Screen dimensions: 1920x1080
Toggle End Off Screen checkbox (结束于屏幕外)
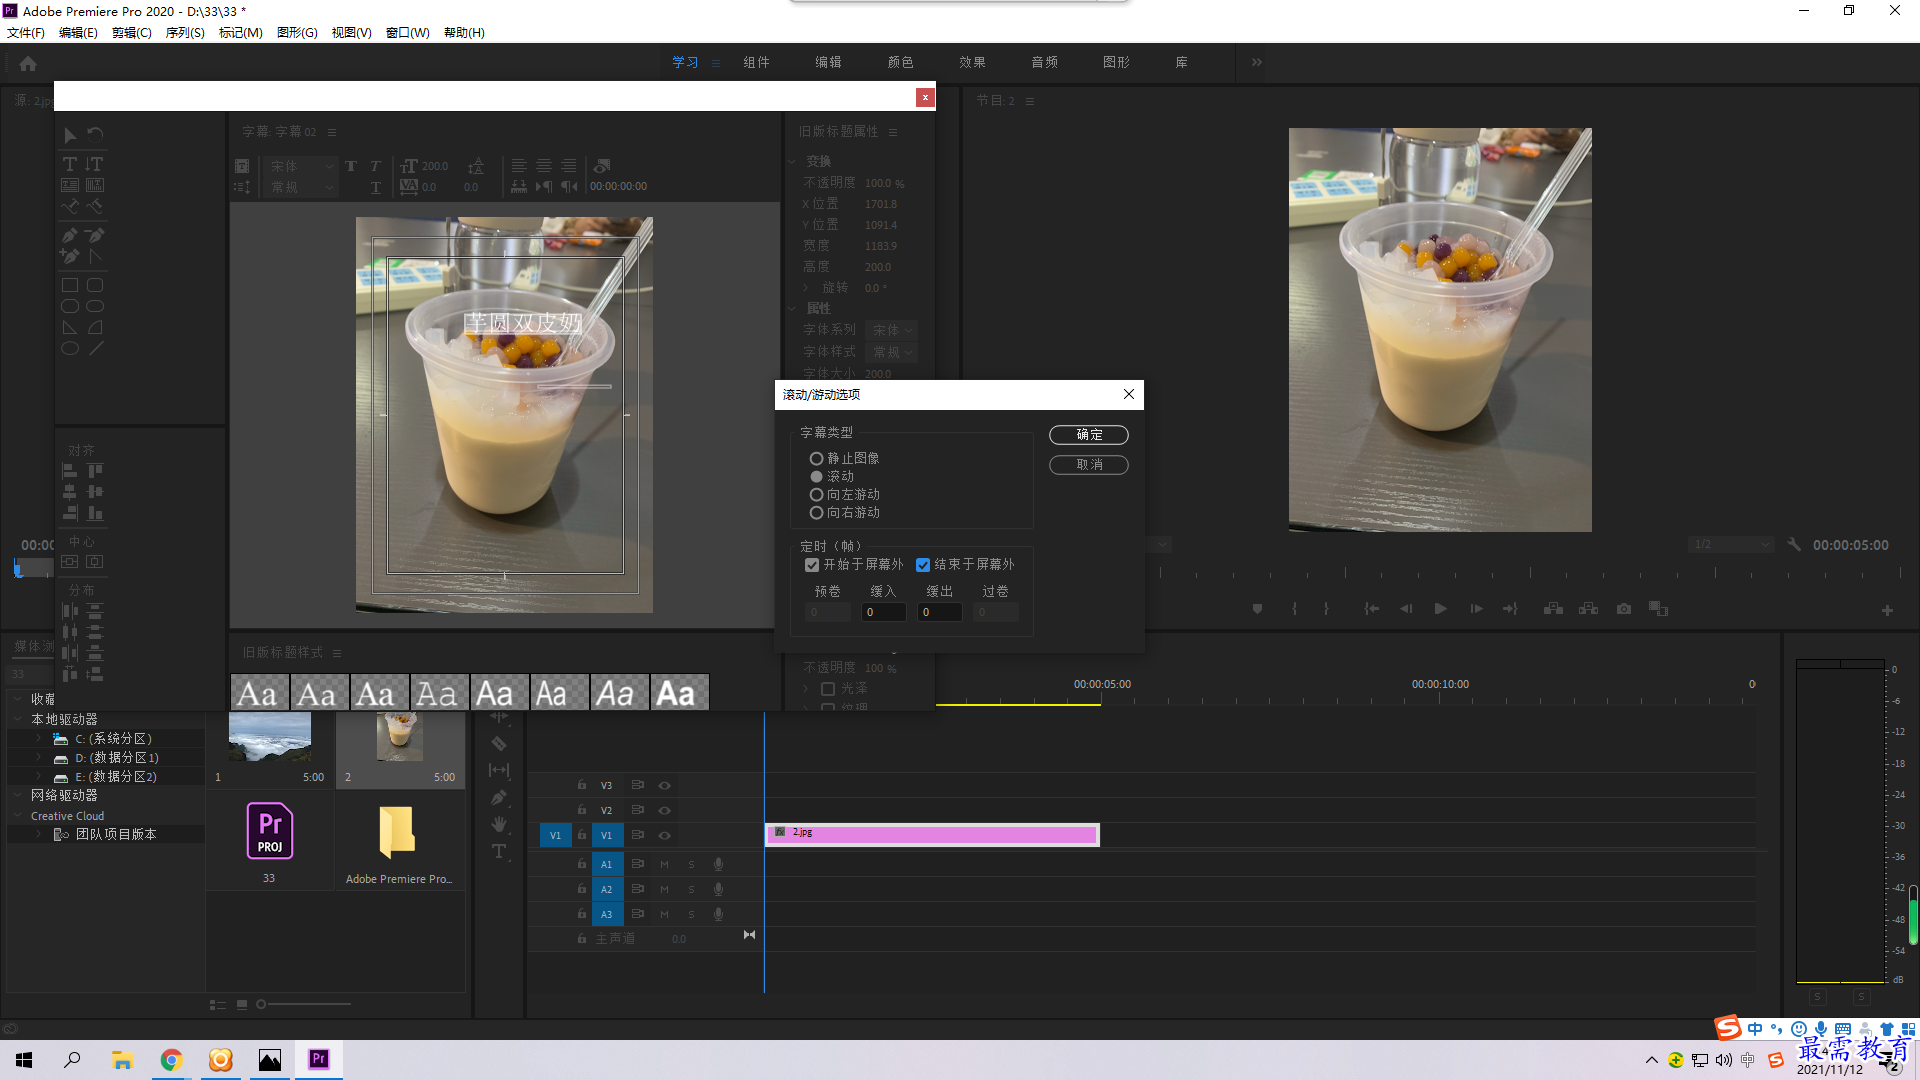click(923, 565)
